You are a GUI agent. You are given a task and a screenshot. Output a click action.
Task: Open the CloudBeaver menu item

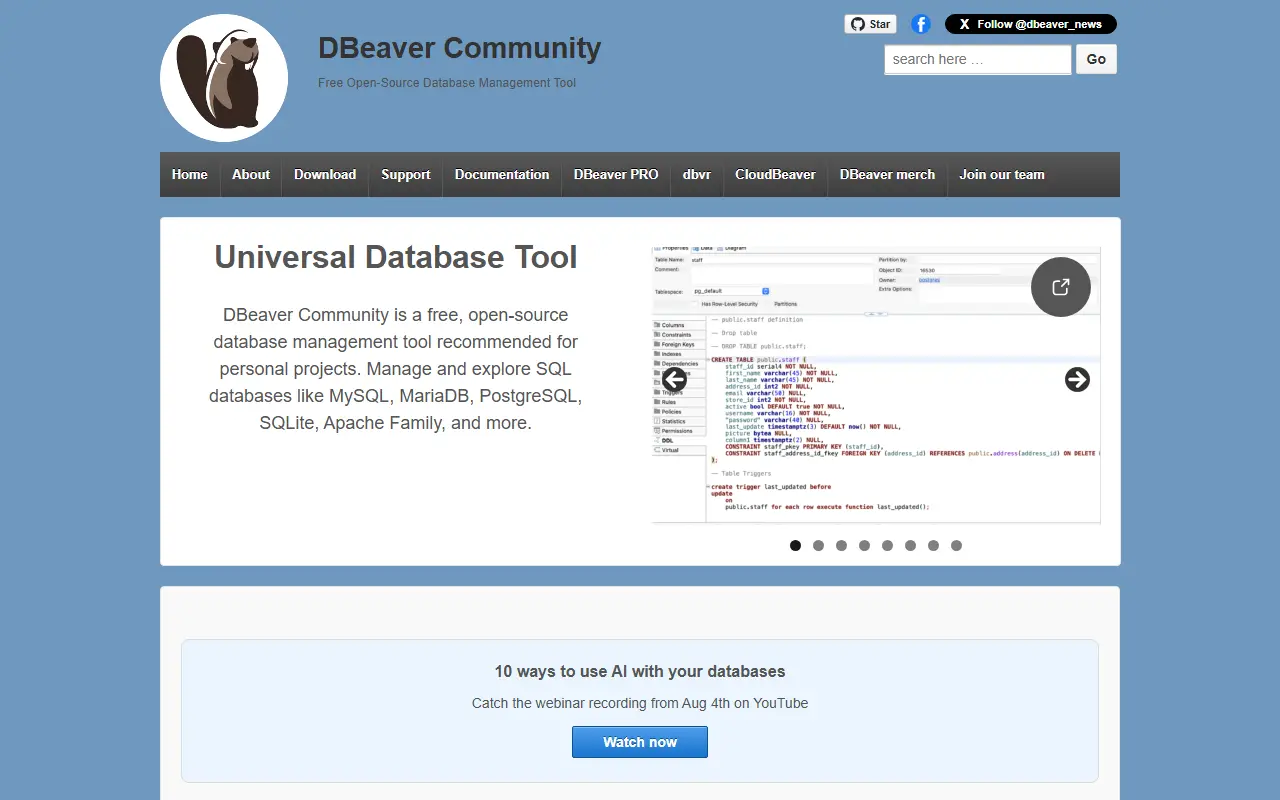[775, 174]
